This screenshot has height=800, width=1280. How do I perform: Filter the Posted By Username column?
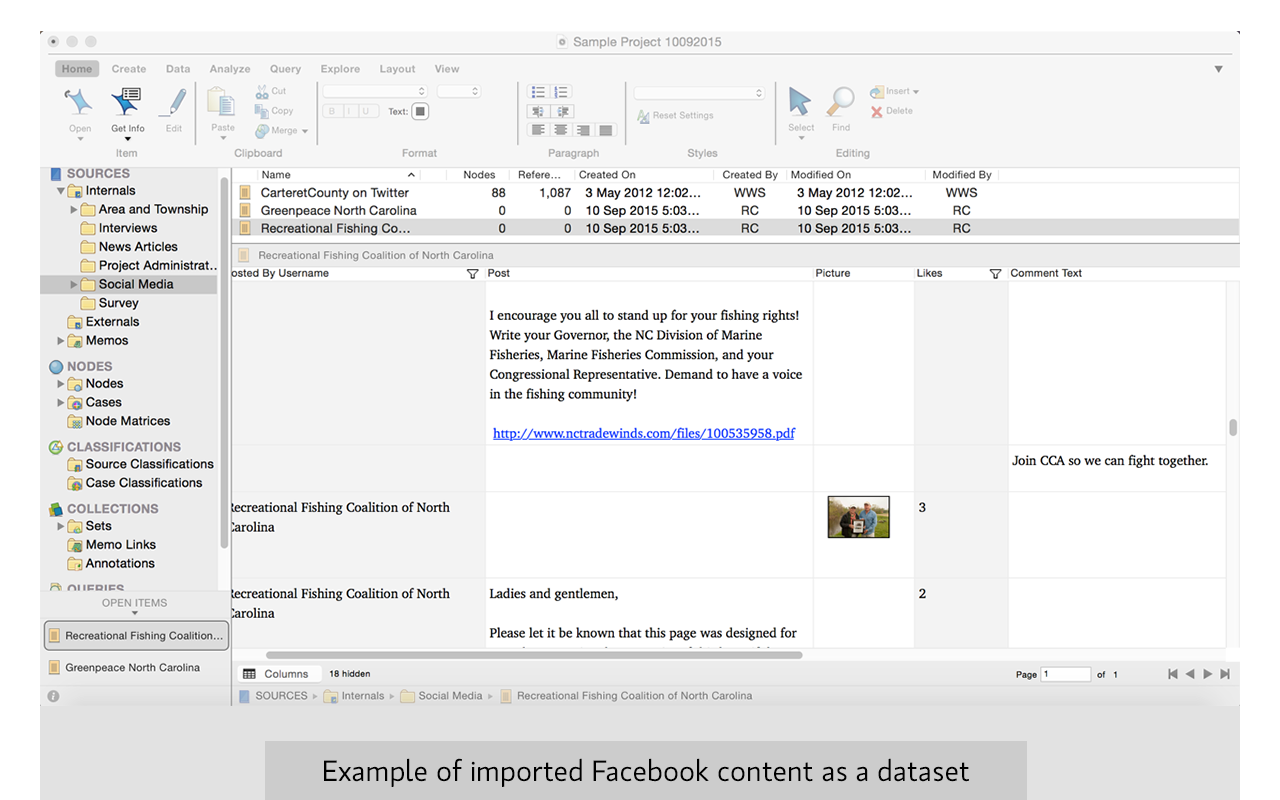pos(473,274)
